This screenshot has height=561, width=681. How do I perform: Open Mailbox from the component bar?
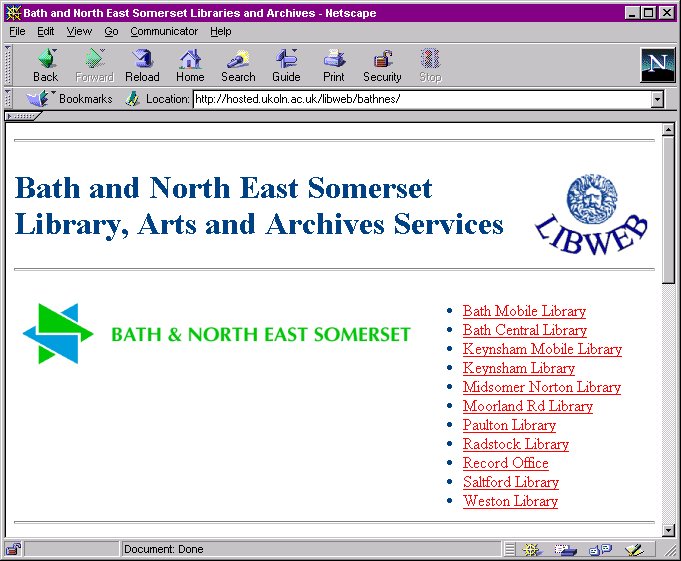565,550
